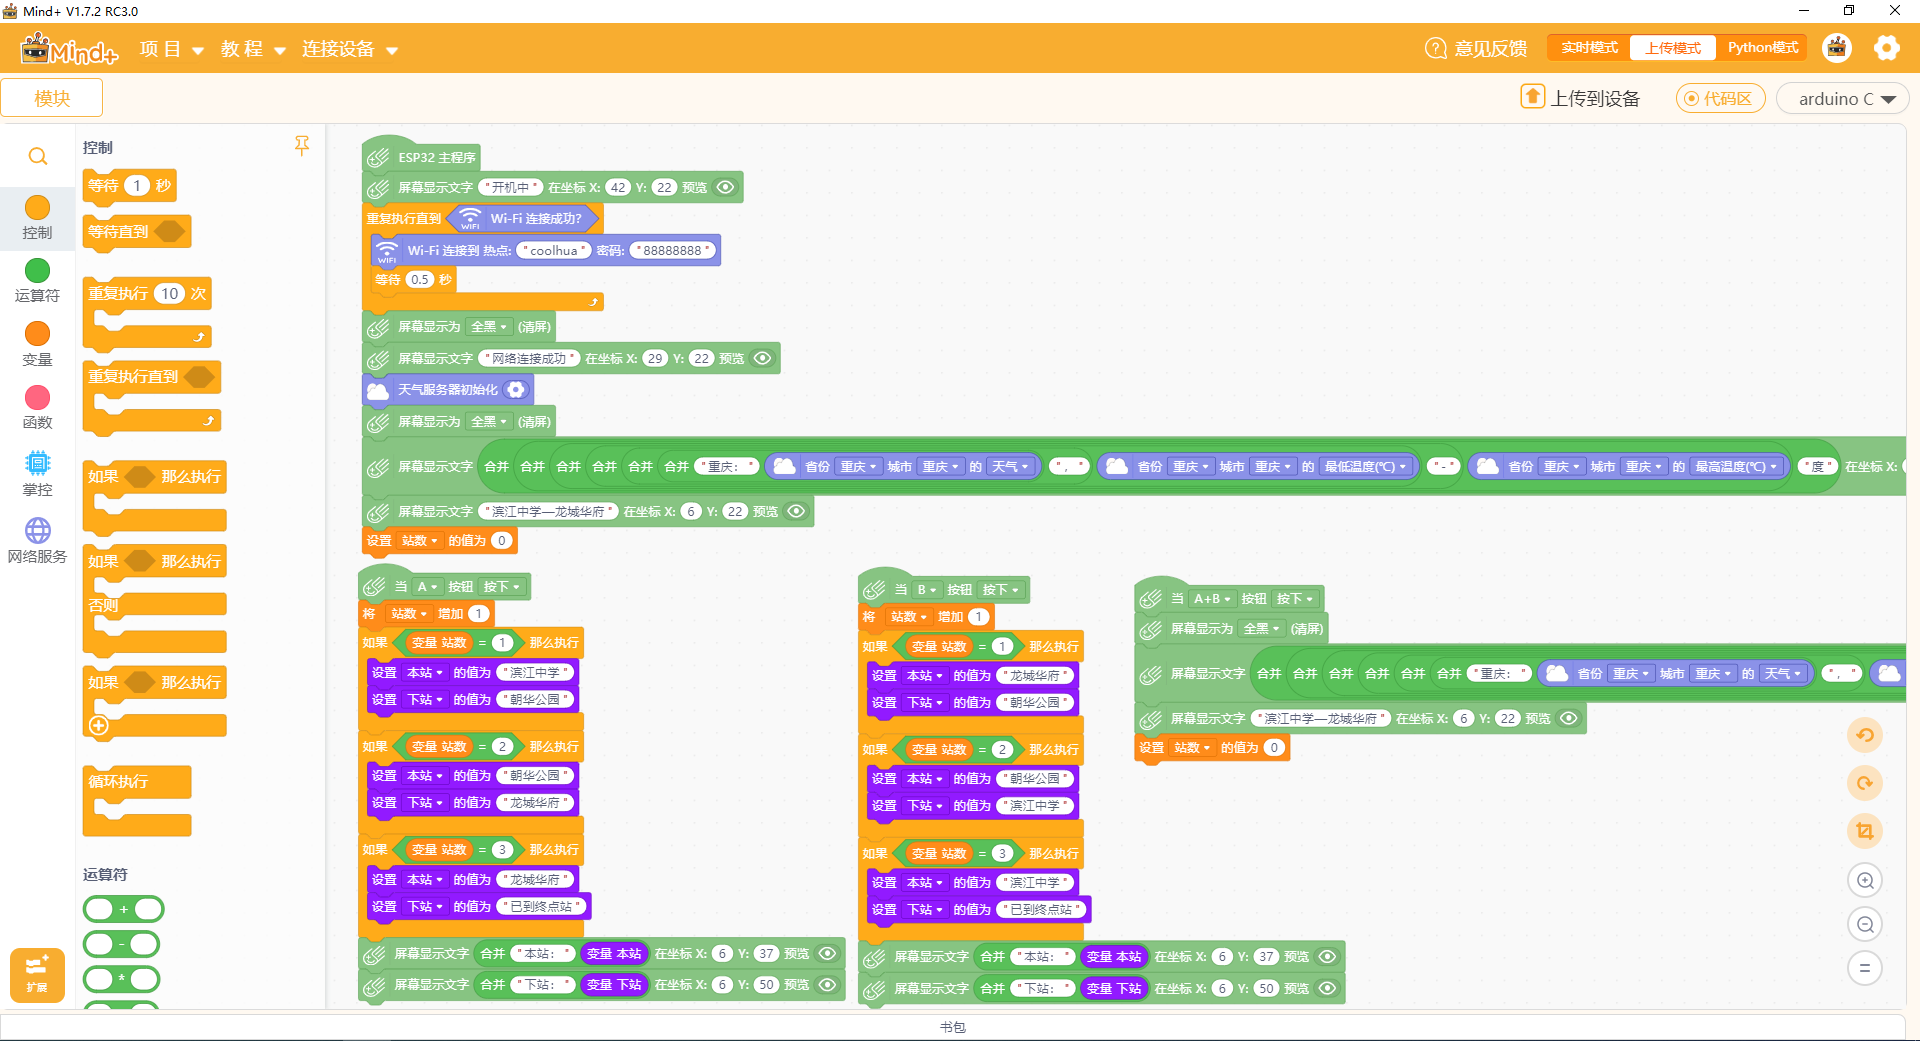Open the 教程 menu

tap(253, 49)
